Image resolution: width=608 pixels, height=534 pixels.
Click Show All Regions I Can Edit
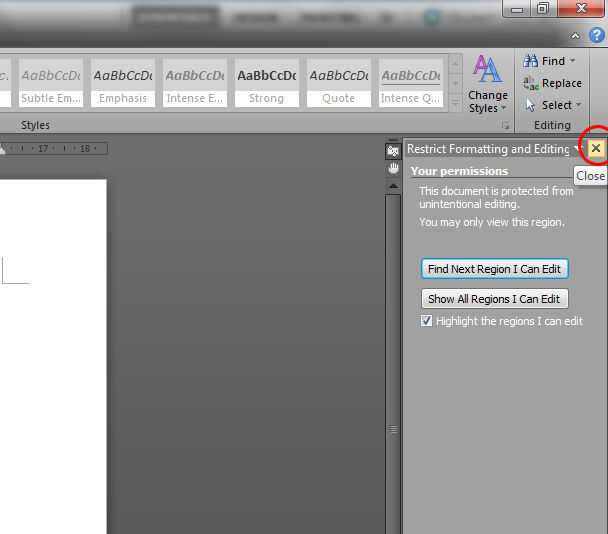pyautogui.click(x=494, y=299)
